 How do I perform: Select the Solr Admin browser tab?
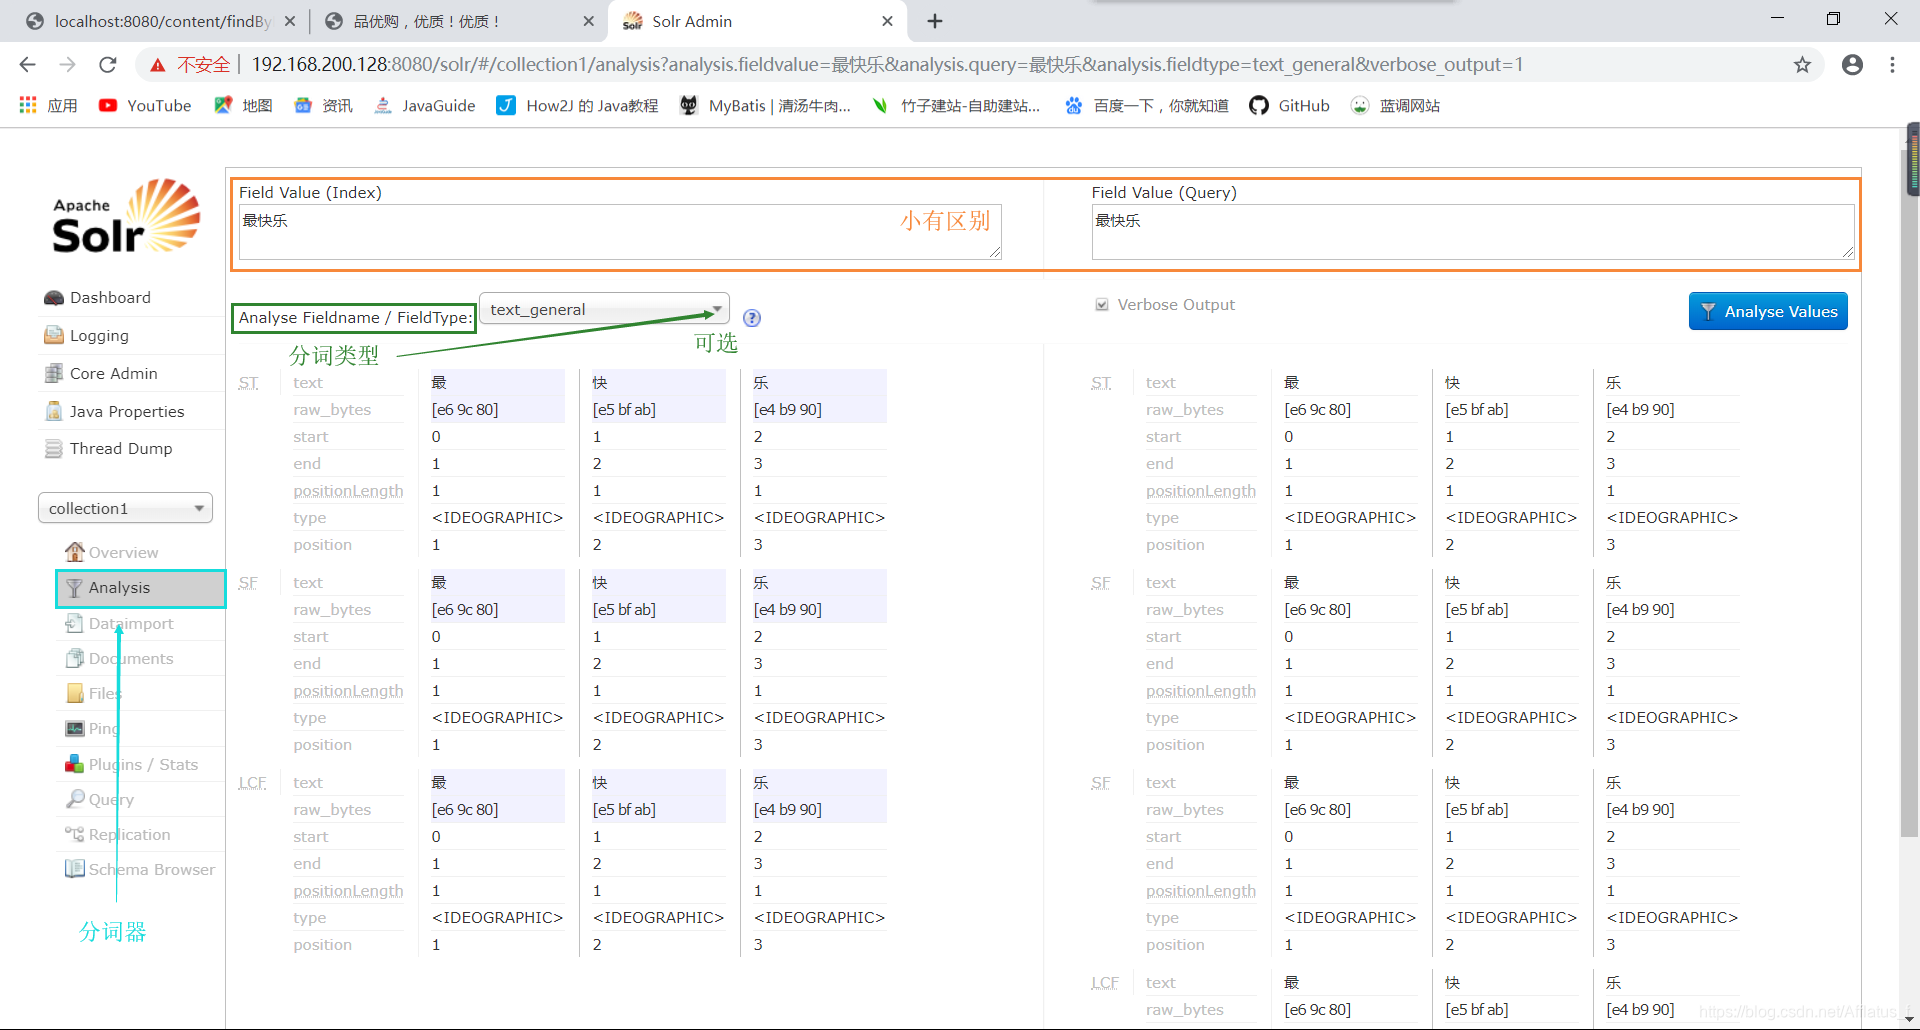(x=756, y=21)
